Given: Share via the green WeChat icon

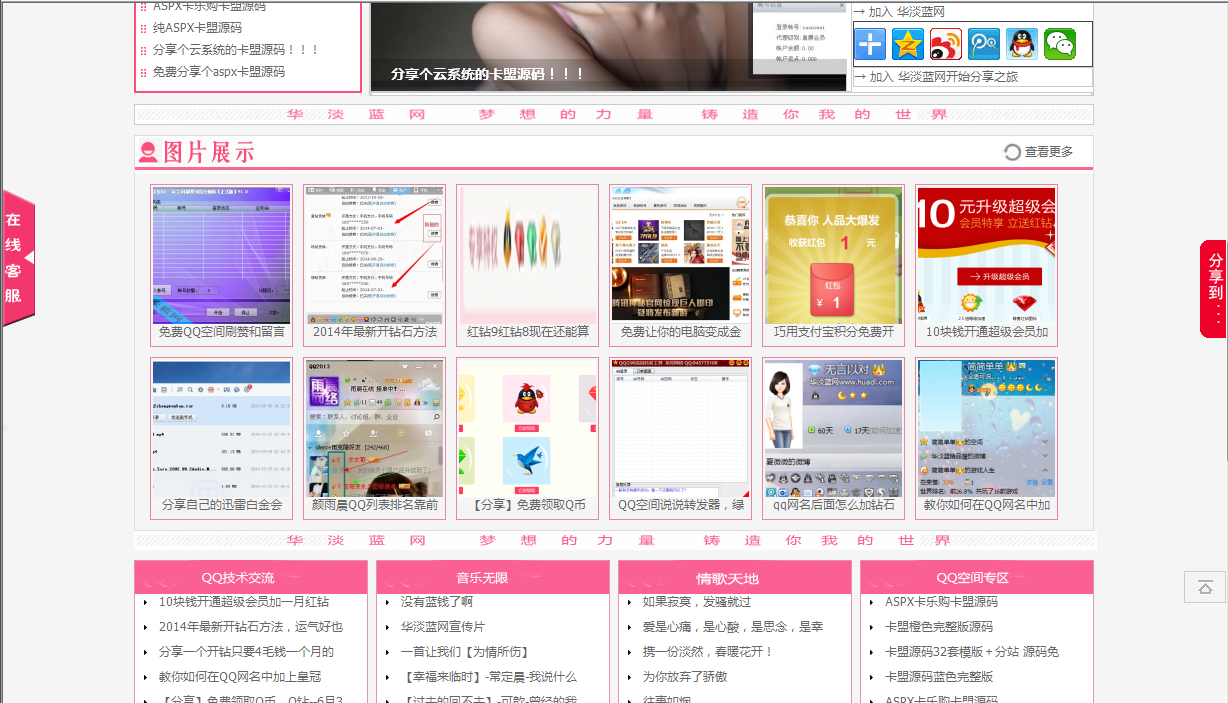Looking at the screenshot, I should 1060,44.
